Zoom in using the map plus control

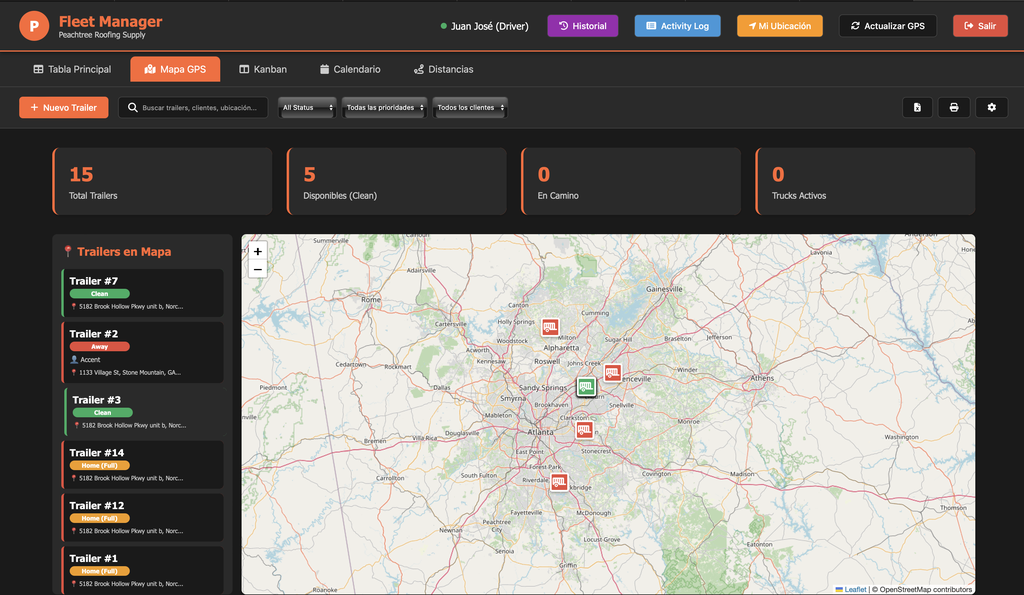point(258,251)
